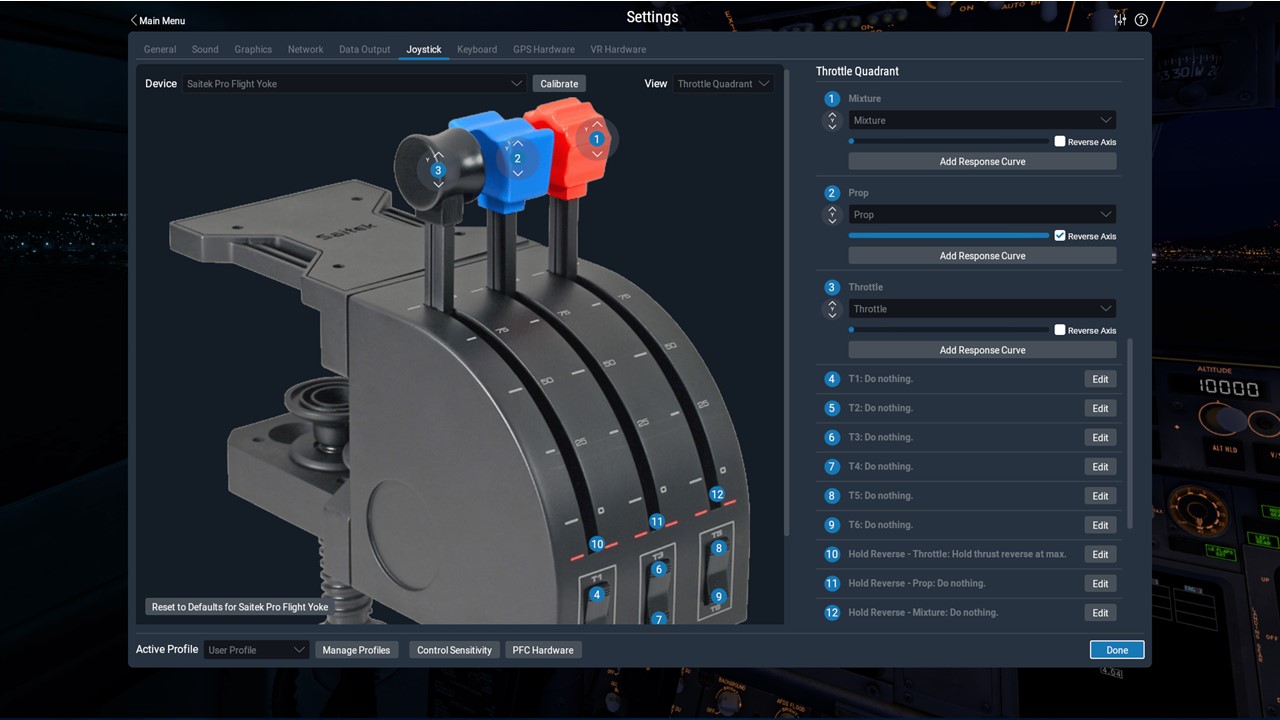The height and width of the screenshot is (720, 1280).
Task: Select marker 11 at the middle lever detent
Action: click(657, 521)
